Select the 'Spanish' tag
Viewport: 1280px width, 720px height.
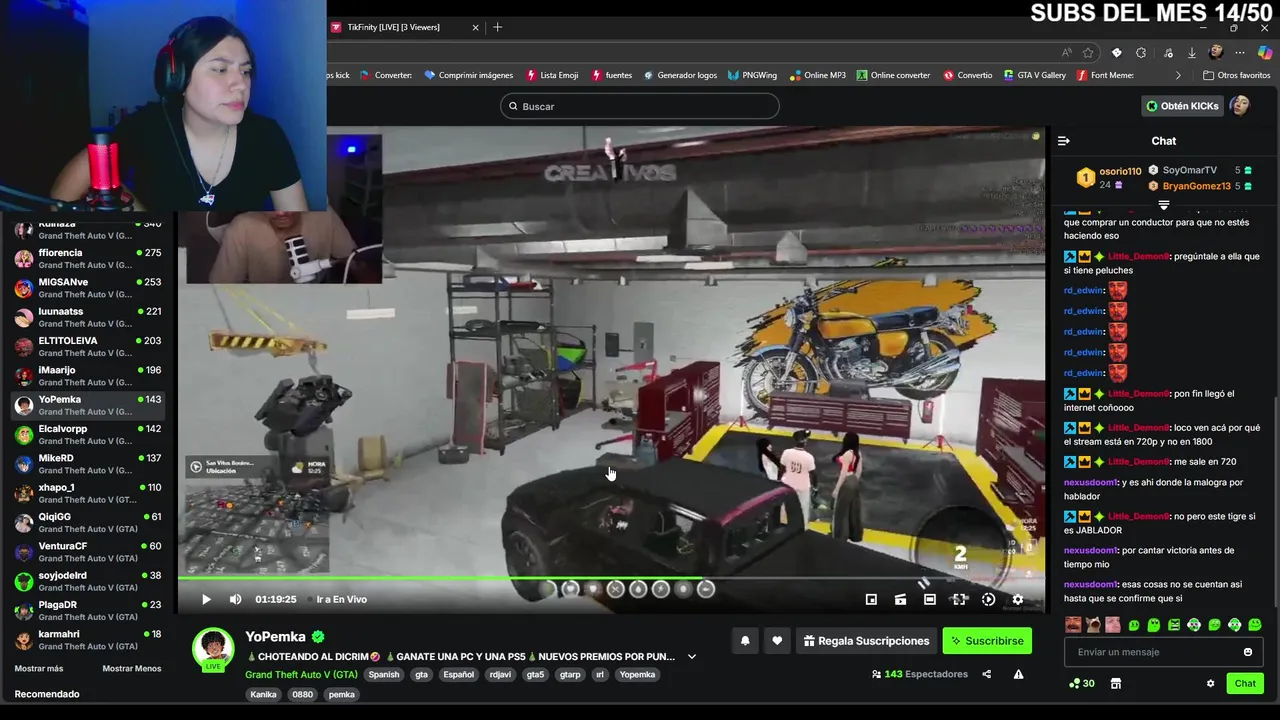383,675
